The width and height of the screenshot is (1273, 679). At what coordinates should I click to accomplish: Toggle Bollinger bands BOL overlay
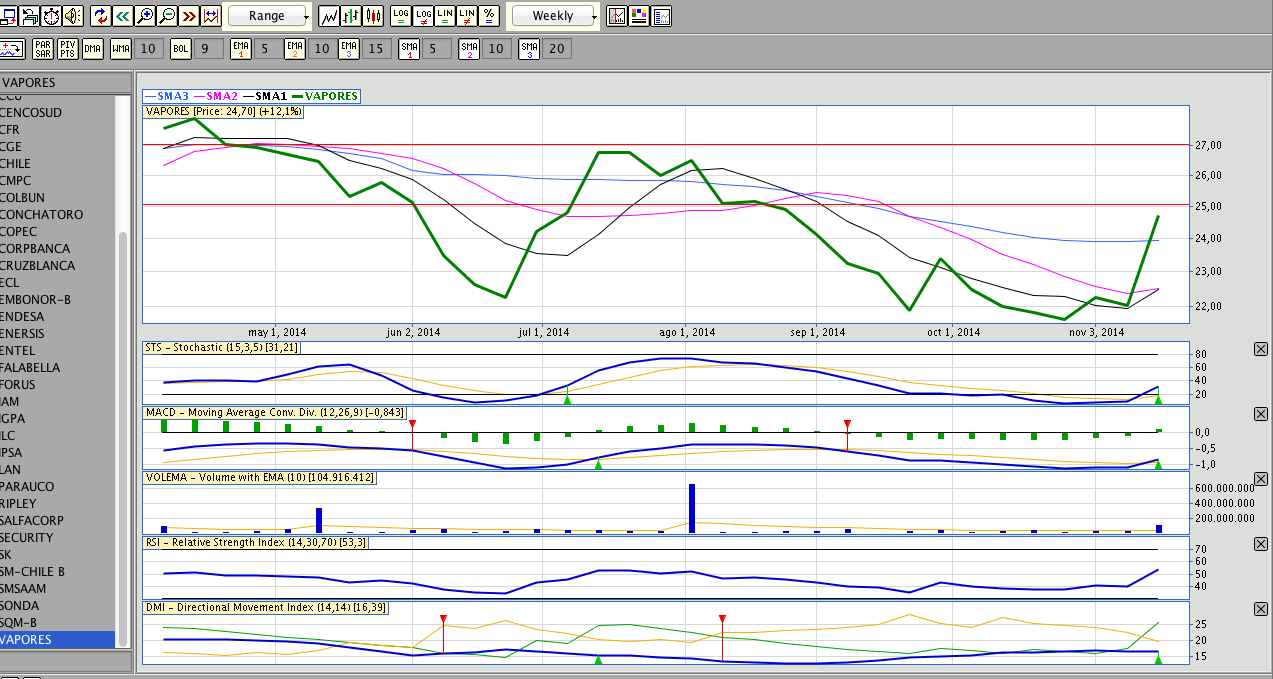(180, 48)
